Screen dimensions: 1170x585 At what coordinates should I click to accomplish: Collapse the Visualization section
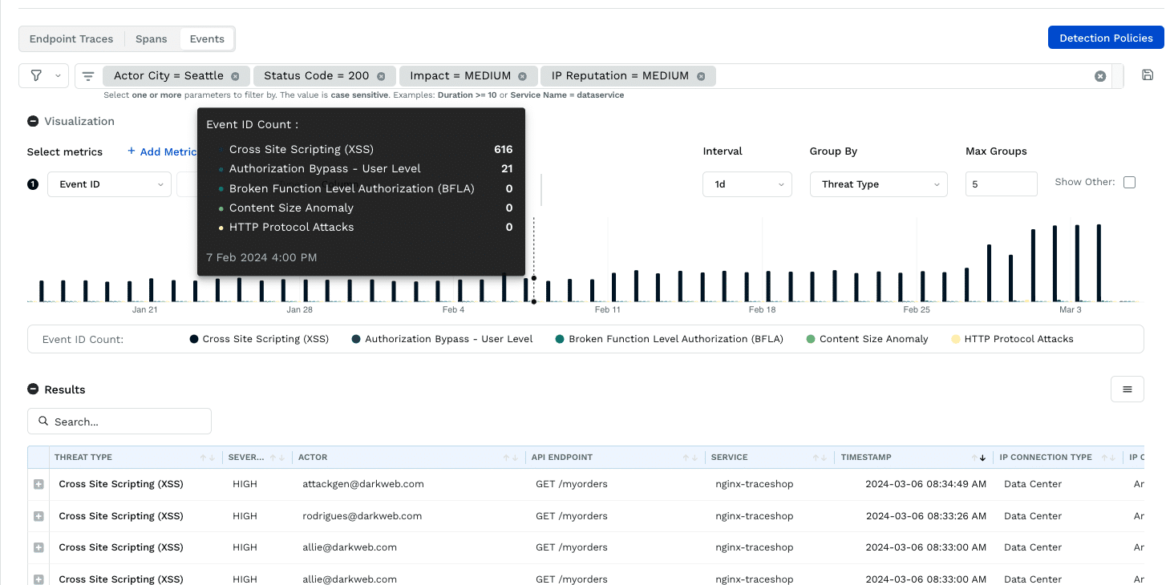33,121
